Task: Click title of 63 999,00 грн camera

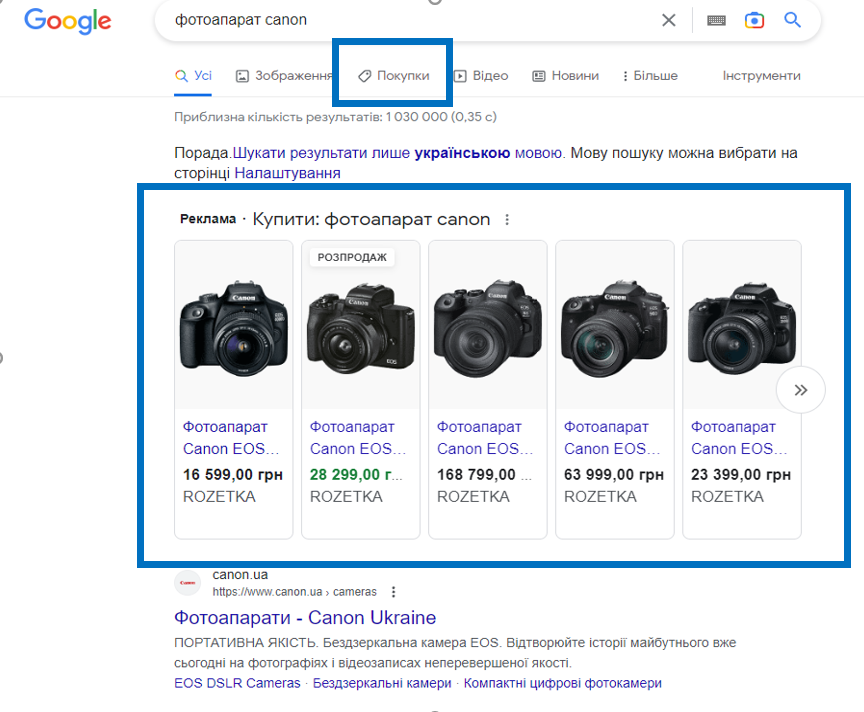Action: click(612, 438)
